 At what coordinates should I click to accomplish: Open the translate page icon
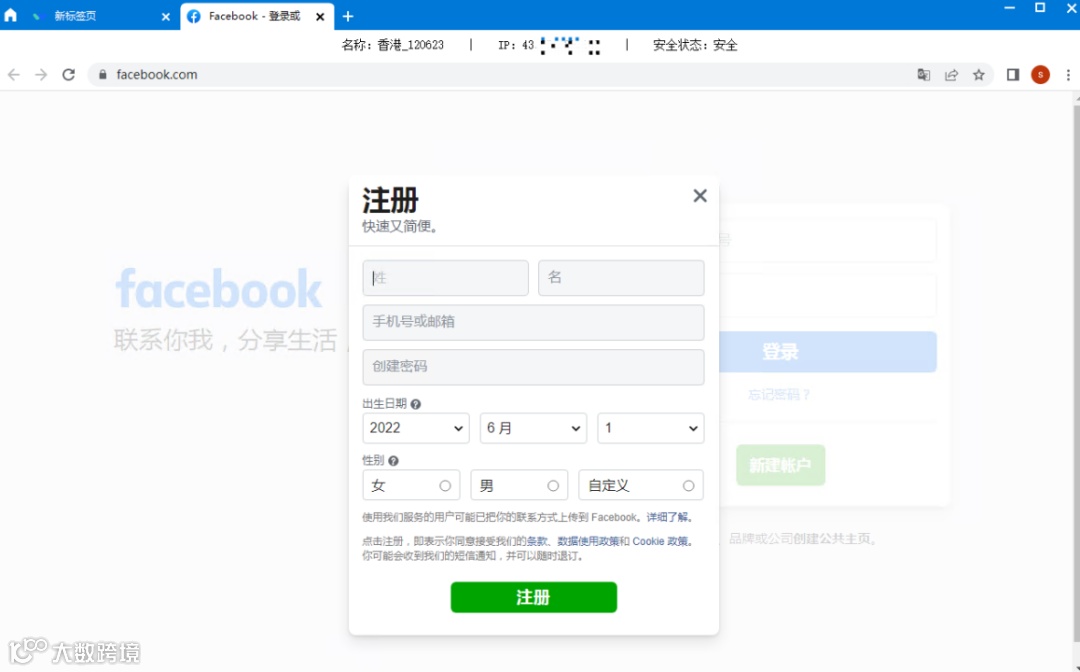924,74
